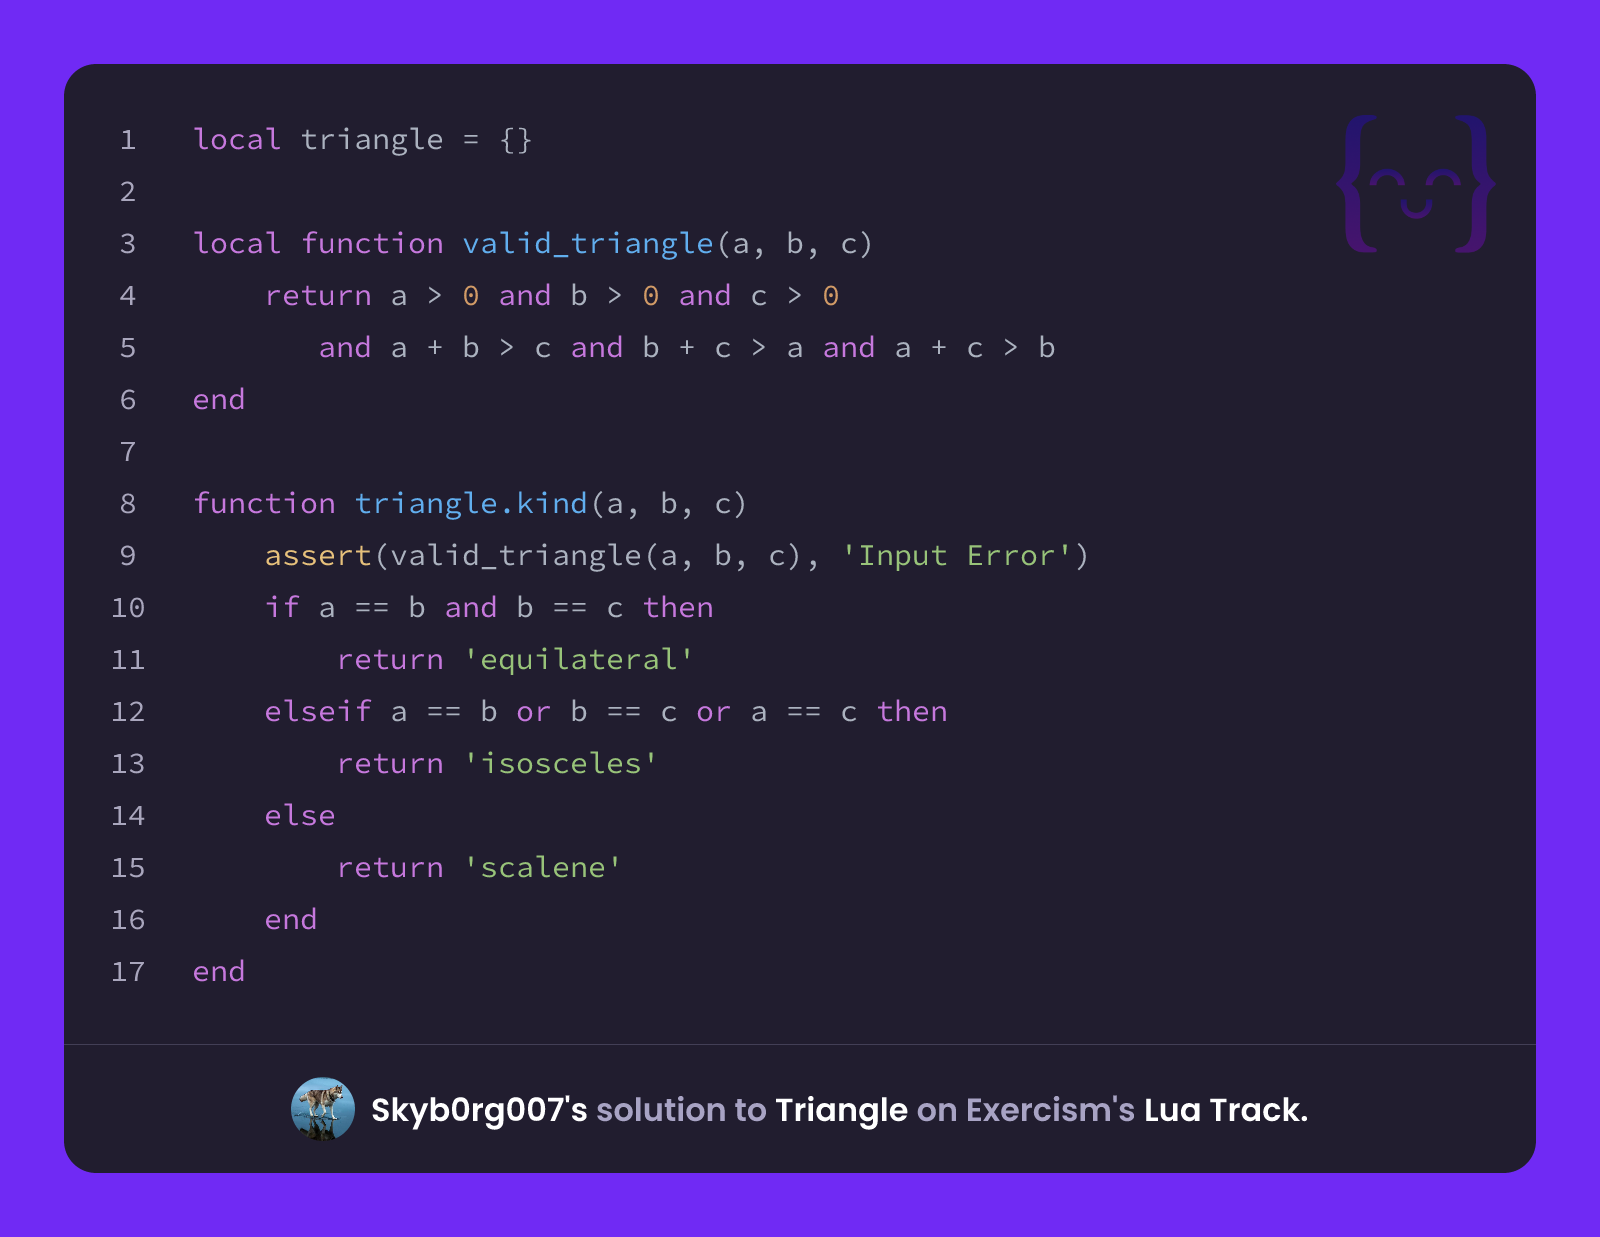Viewport: 1600px width, 1237px height.
Task: Click the word "Triangle" in the footer
Action: [841, 1111]
